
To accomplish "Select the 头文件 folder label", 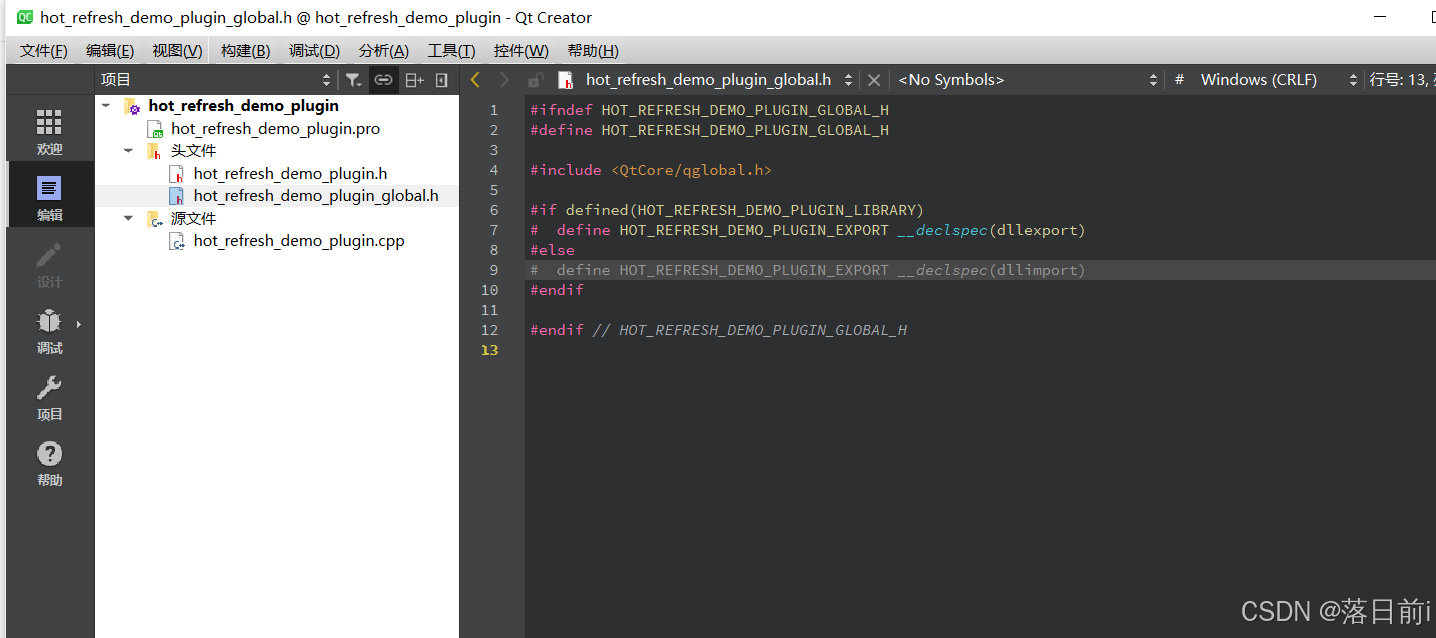I will point(193,150).
